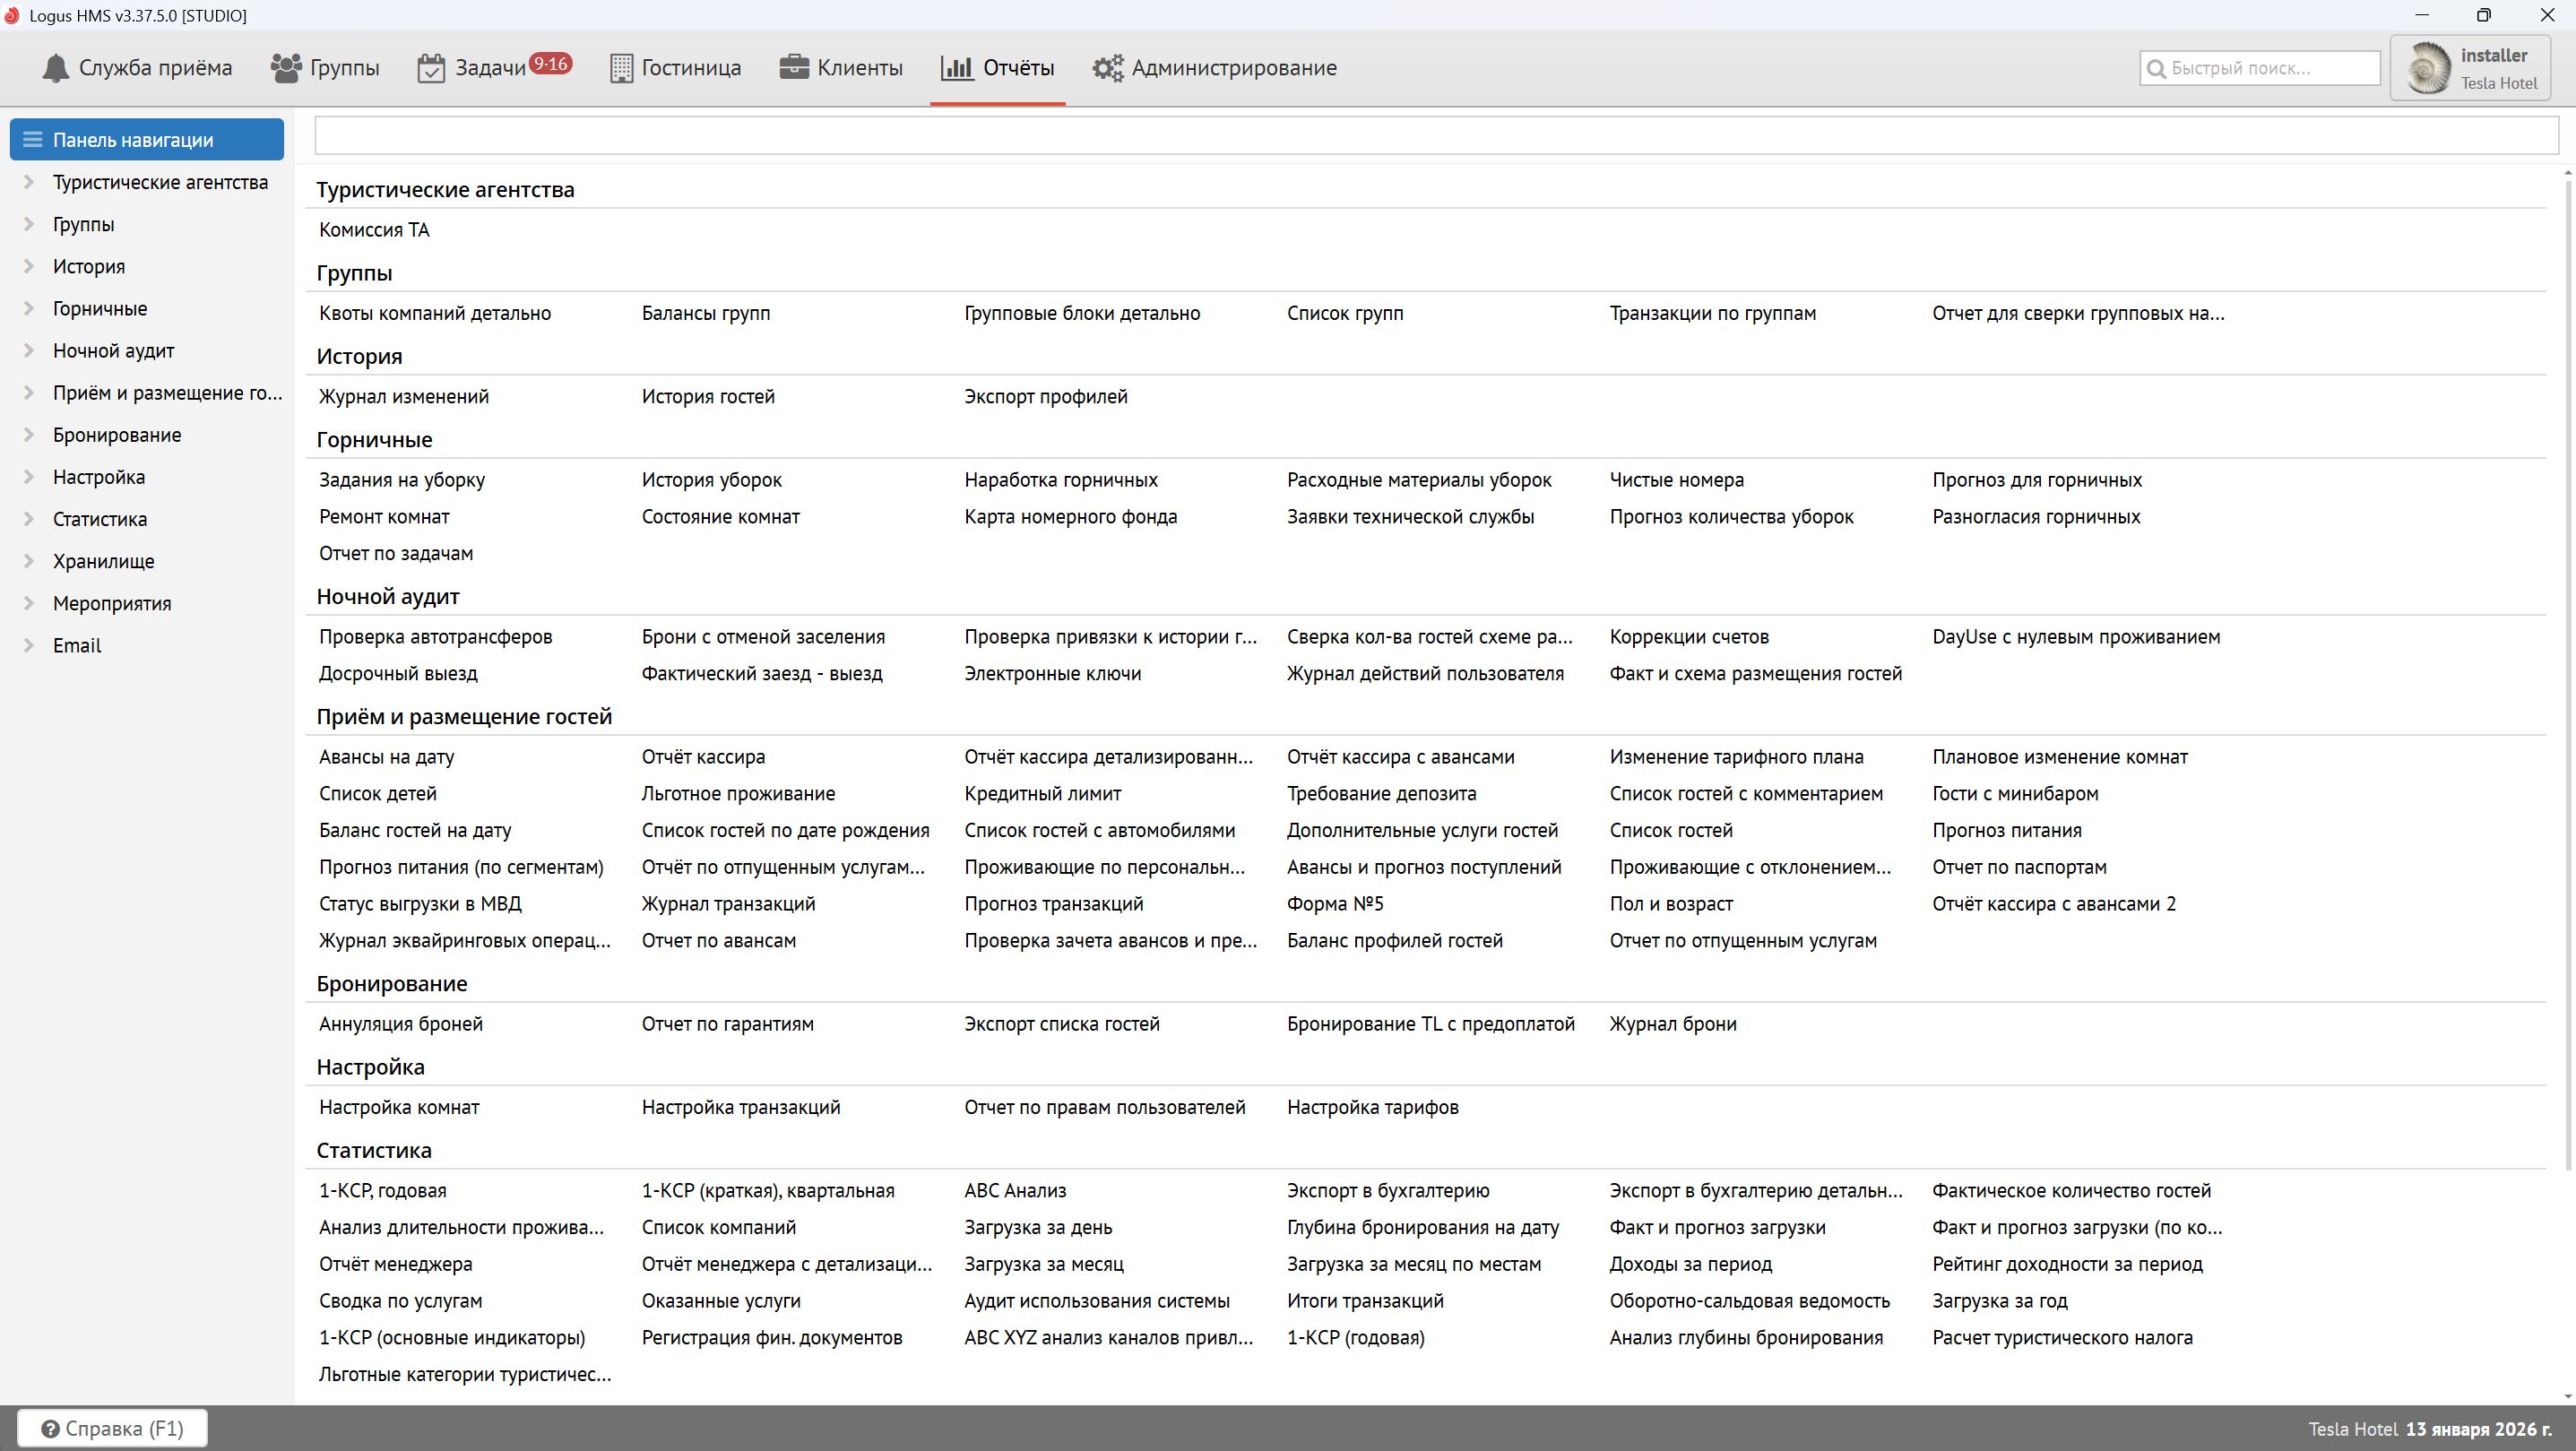Screen dimensions: 2576x1451
Task: Expand Туристические агентства tree node
Action: pyautogui.click(x=29, y=182)
